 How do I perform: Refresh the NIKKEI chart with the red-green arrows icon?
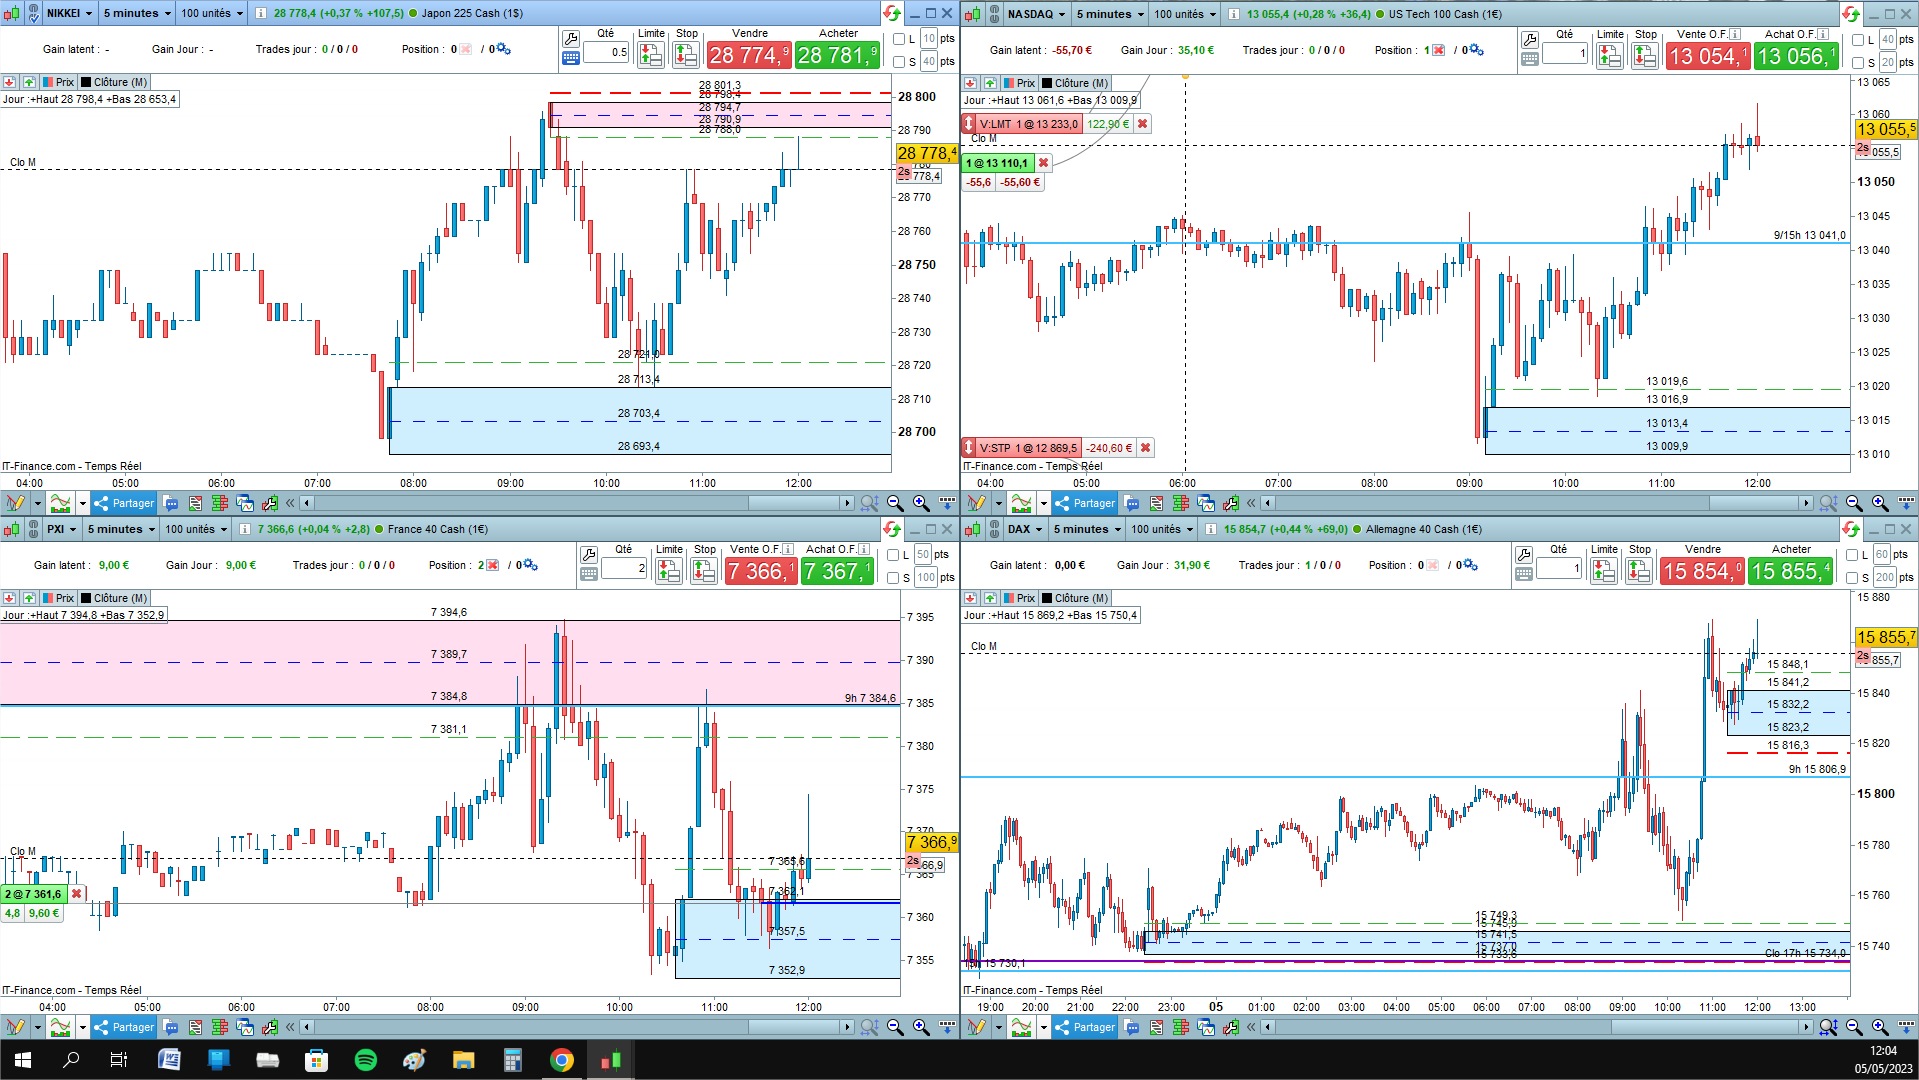891,13
